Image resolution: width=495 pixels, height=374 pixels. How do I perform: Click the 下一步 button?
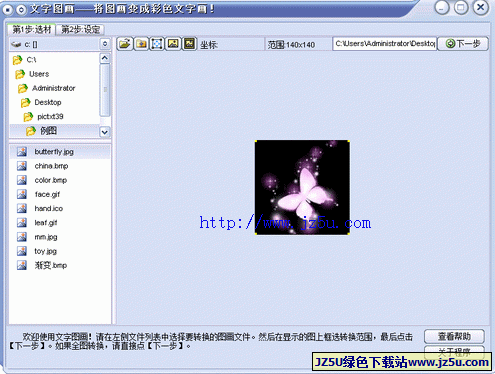[463, 44]
